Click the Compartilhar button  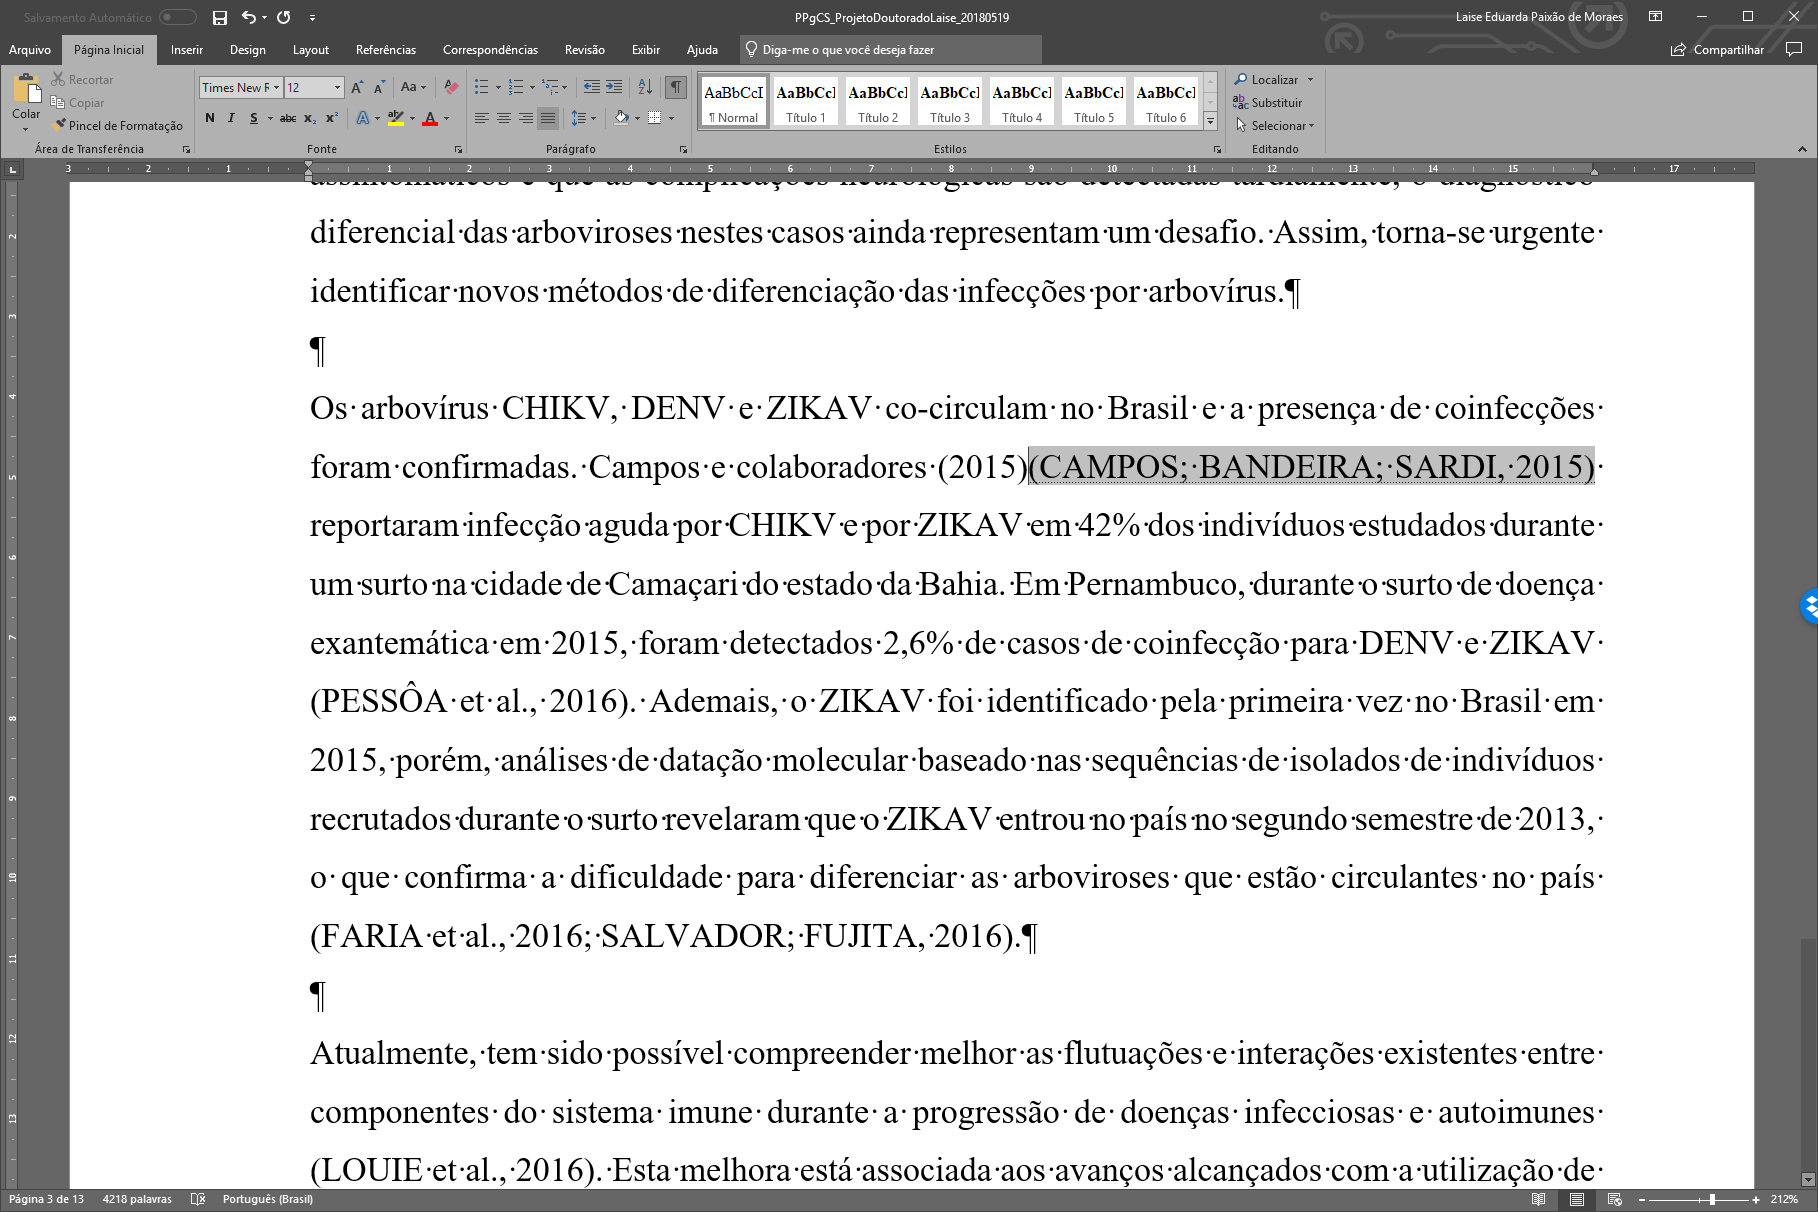[x=1718, y=50]
